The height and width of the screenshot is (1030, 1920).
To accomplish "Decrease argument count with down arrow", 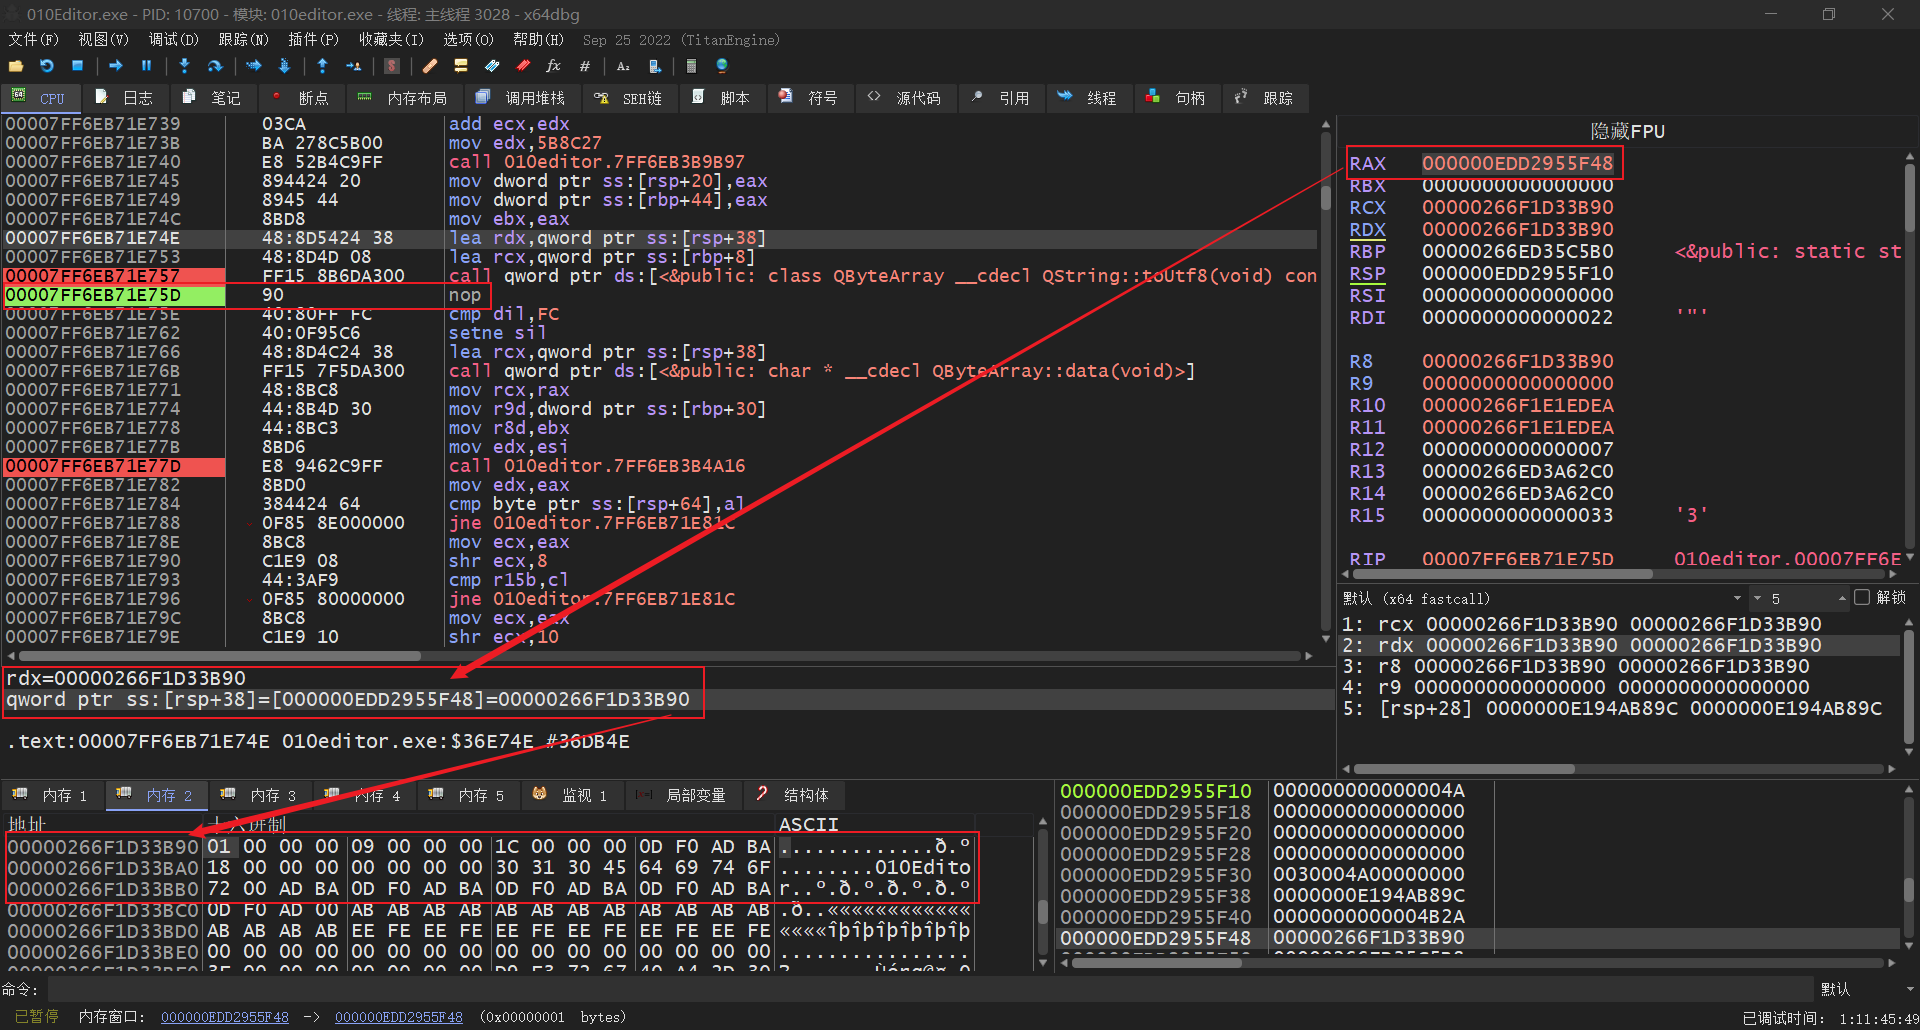I will 1757,598.
